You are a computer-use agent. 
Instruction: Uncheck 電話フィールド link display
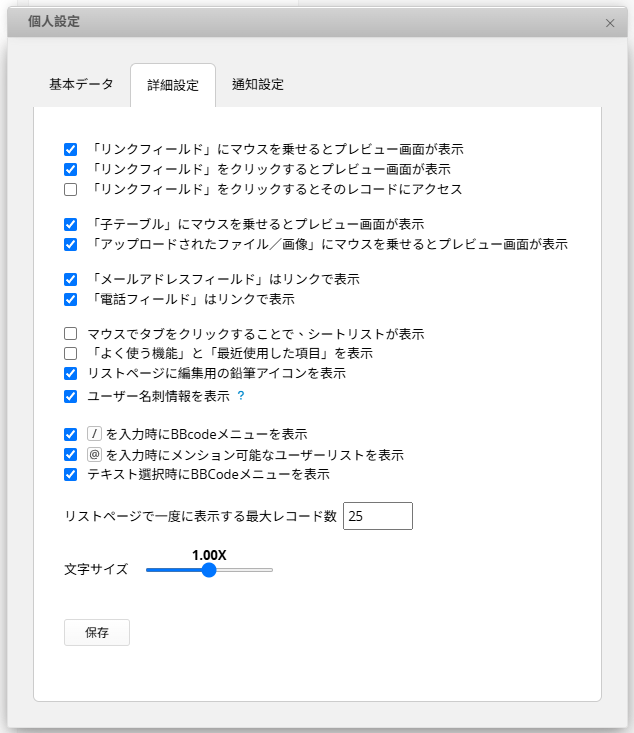pyautogui.click(x=71, y=299)
